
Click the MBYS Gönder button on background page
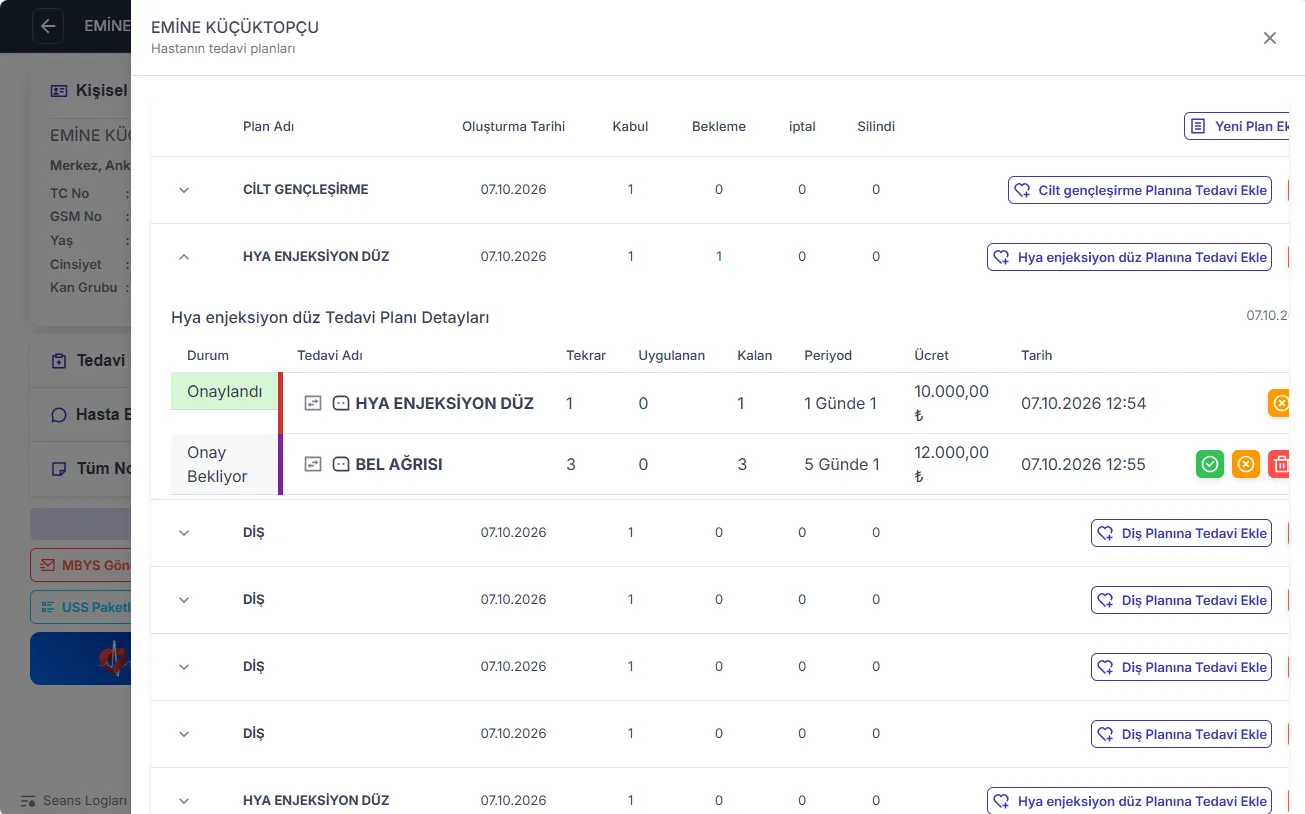(x=81, y=565)
